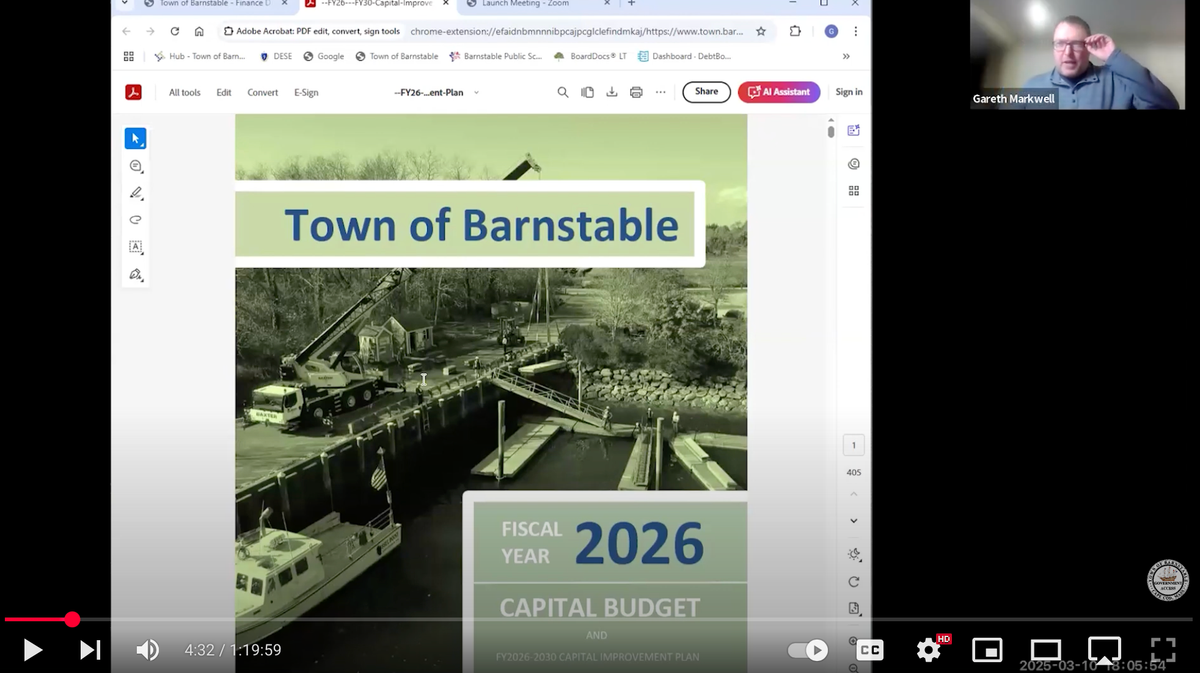Viewport: 1200px width, 673px height.
Task: Open the Convert menu in Acrobat
Action: 262,92
